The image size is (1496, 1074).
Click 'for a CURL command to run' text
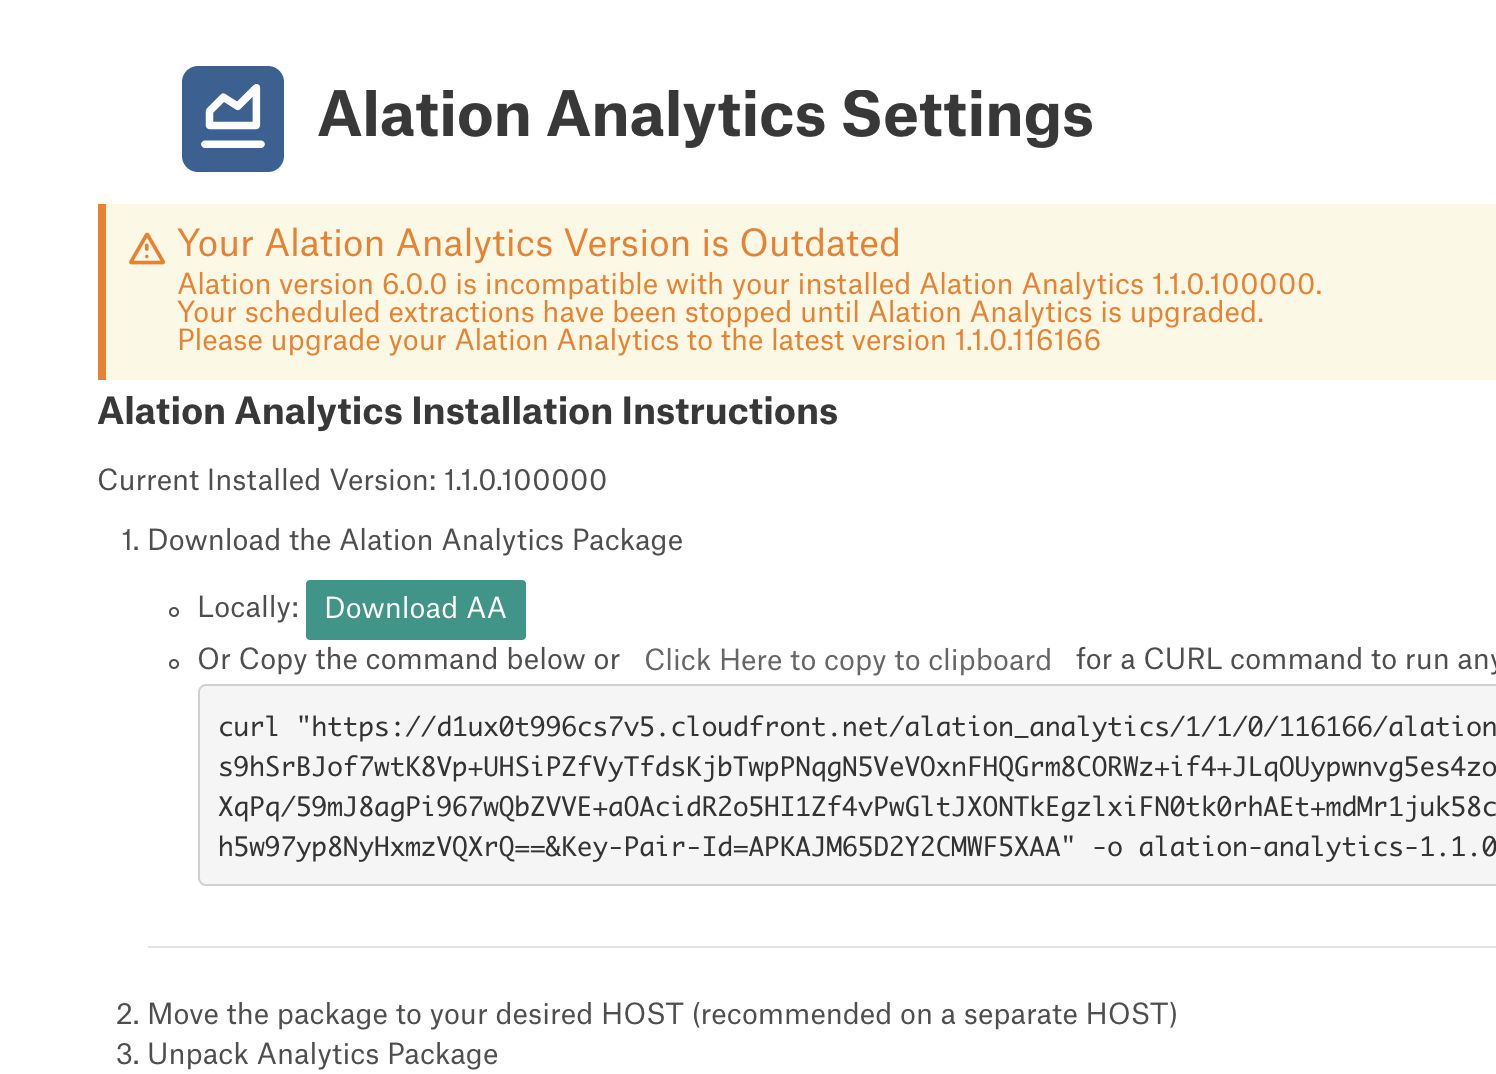(1285, 659)
